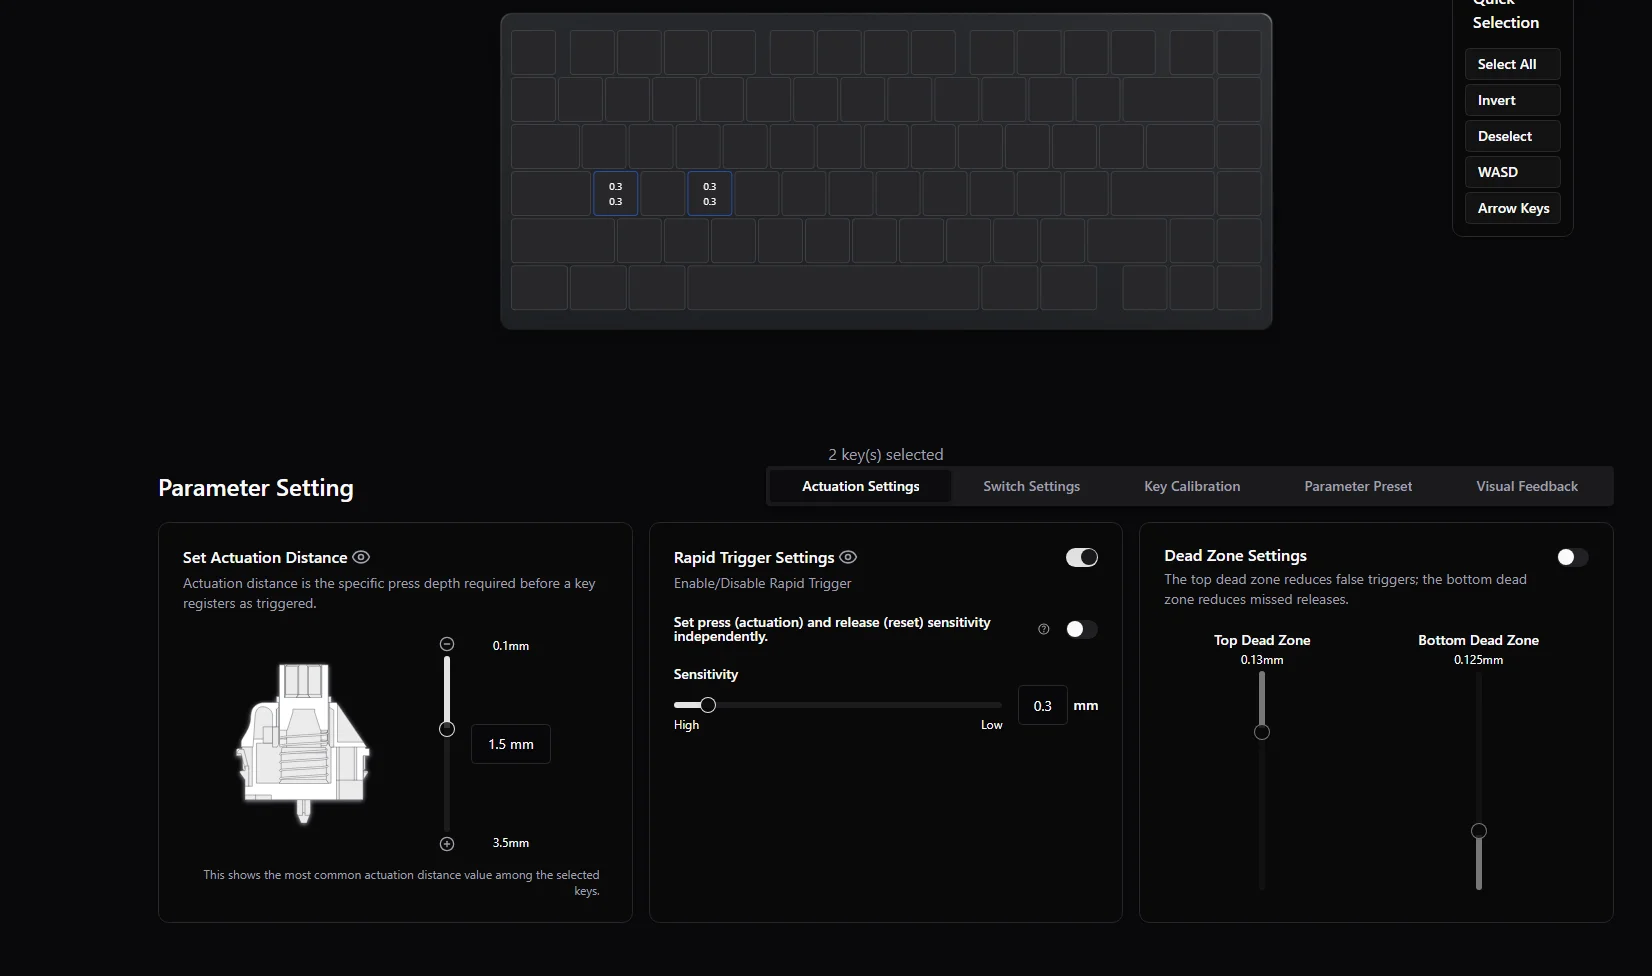
Task: Go to the Key Calibration tab
Action: tap(1192, 486)
